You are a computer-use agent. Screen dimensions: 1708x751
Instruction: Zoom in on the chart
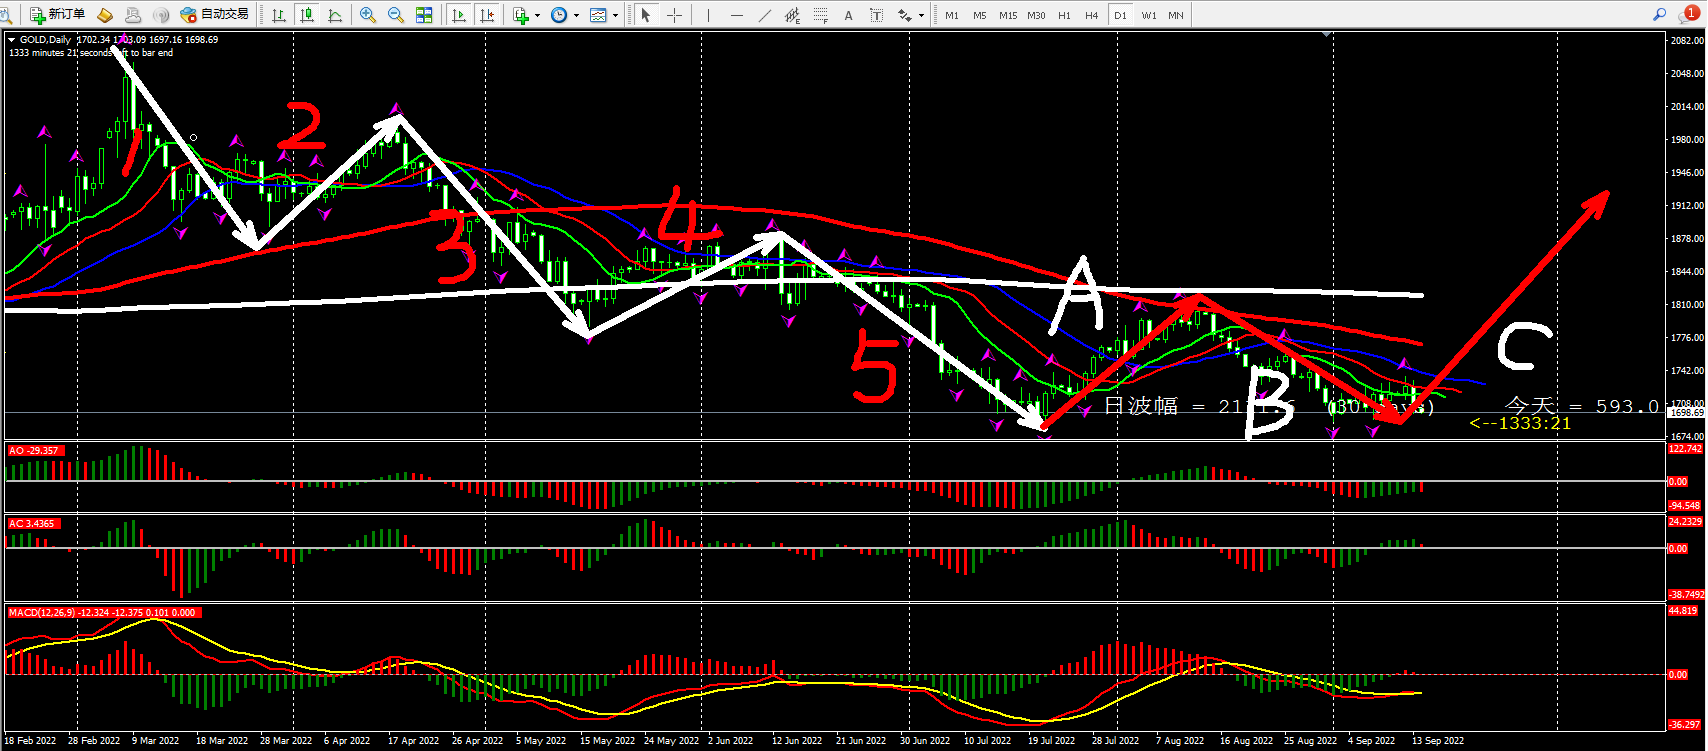point(368,15)
